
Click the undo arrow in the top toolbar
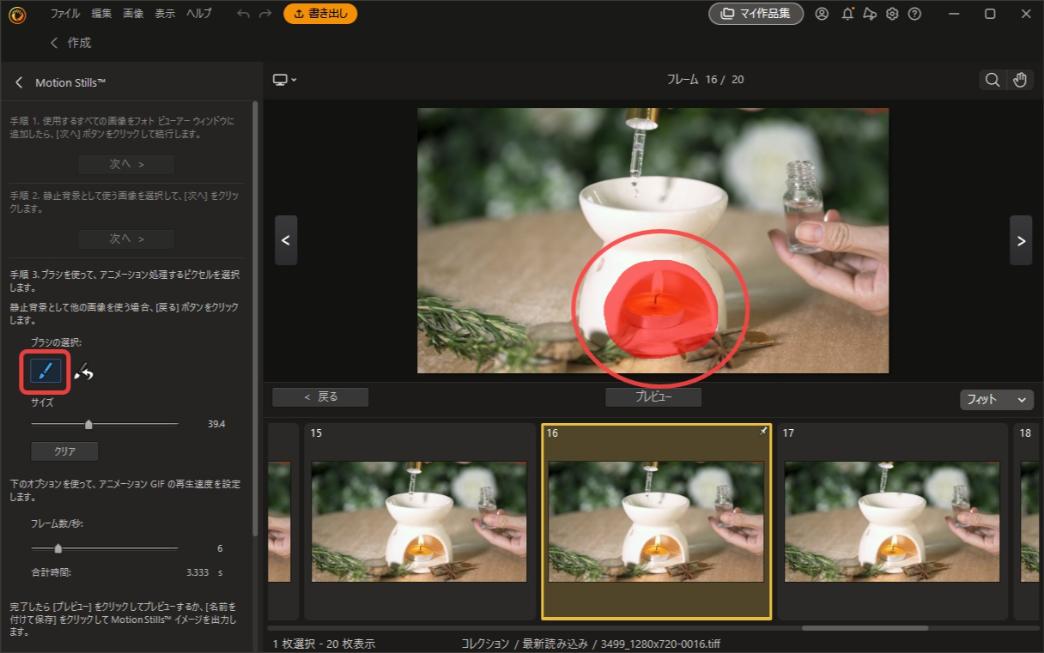[x=241, y=14]
